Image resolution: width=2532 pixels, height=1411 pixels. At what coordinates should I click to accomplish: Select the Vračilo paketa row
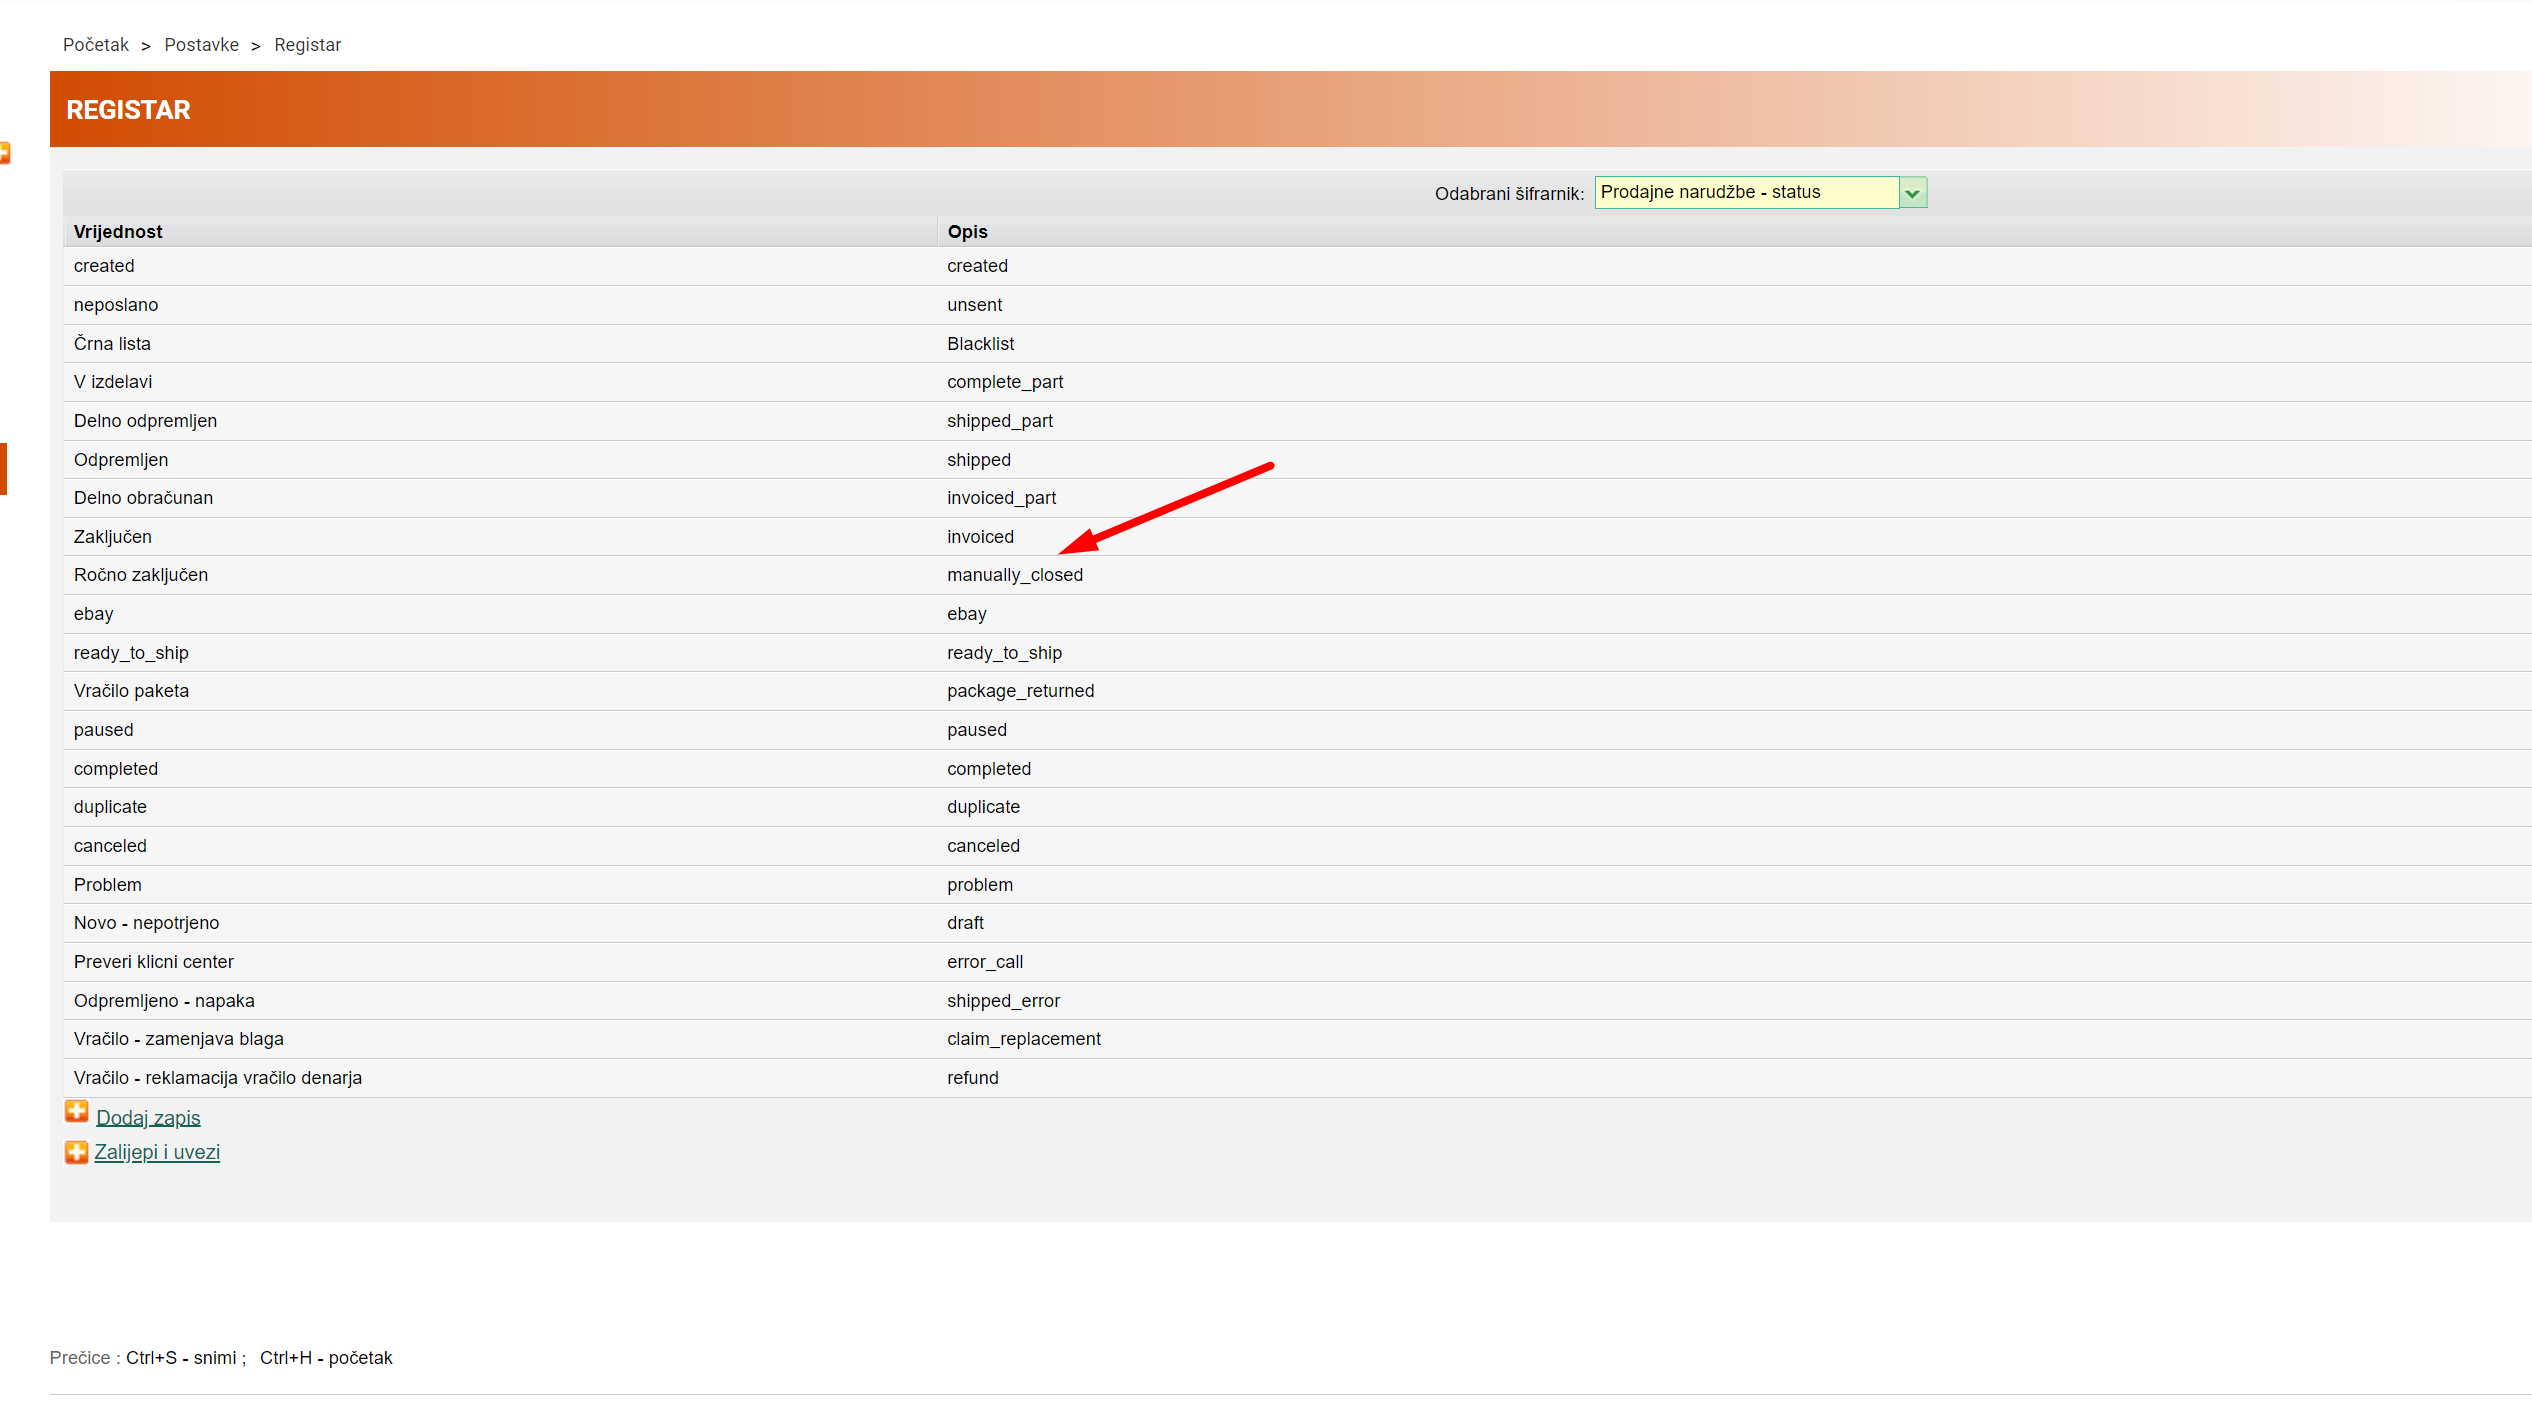pos(131,691)
